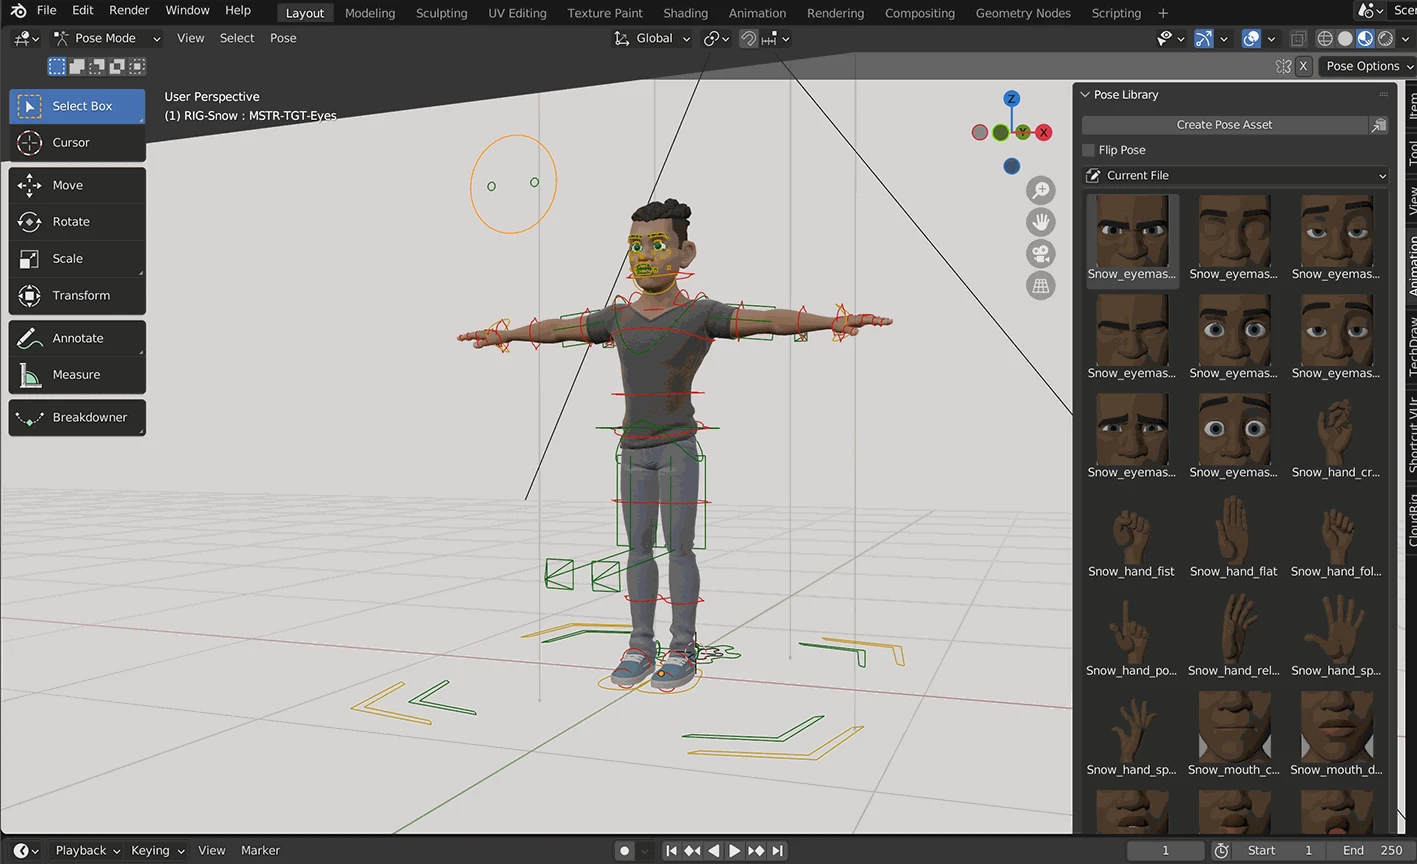Toggle the show overlays button

(x=1251, y=39)
